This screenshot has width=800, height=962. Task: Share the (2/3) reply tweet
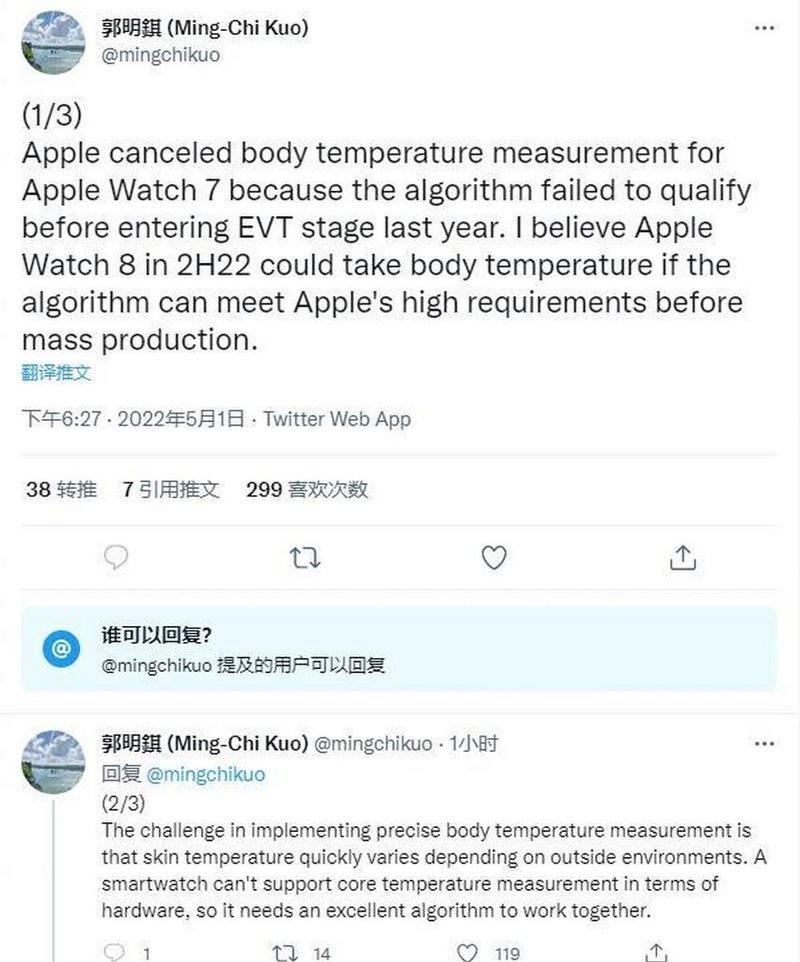[x=656, y=953]
